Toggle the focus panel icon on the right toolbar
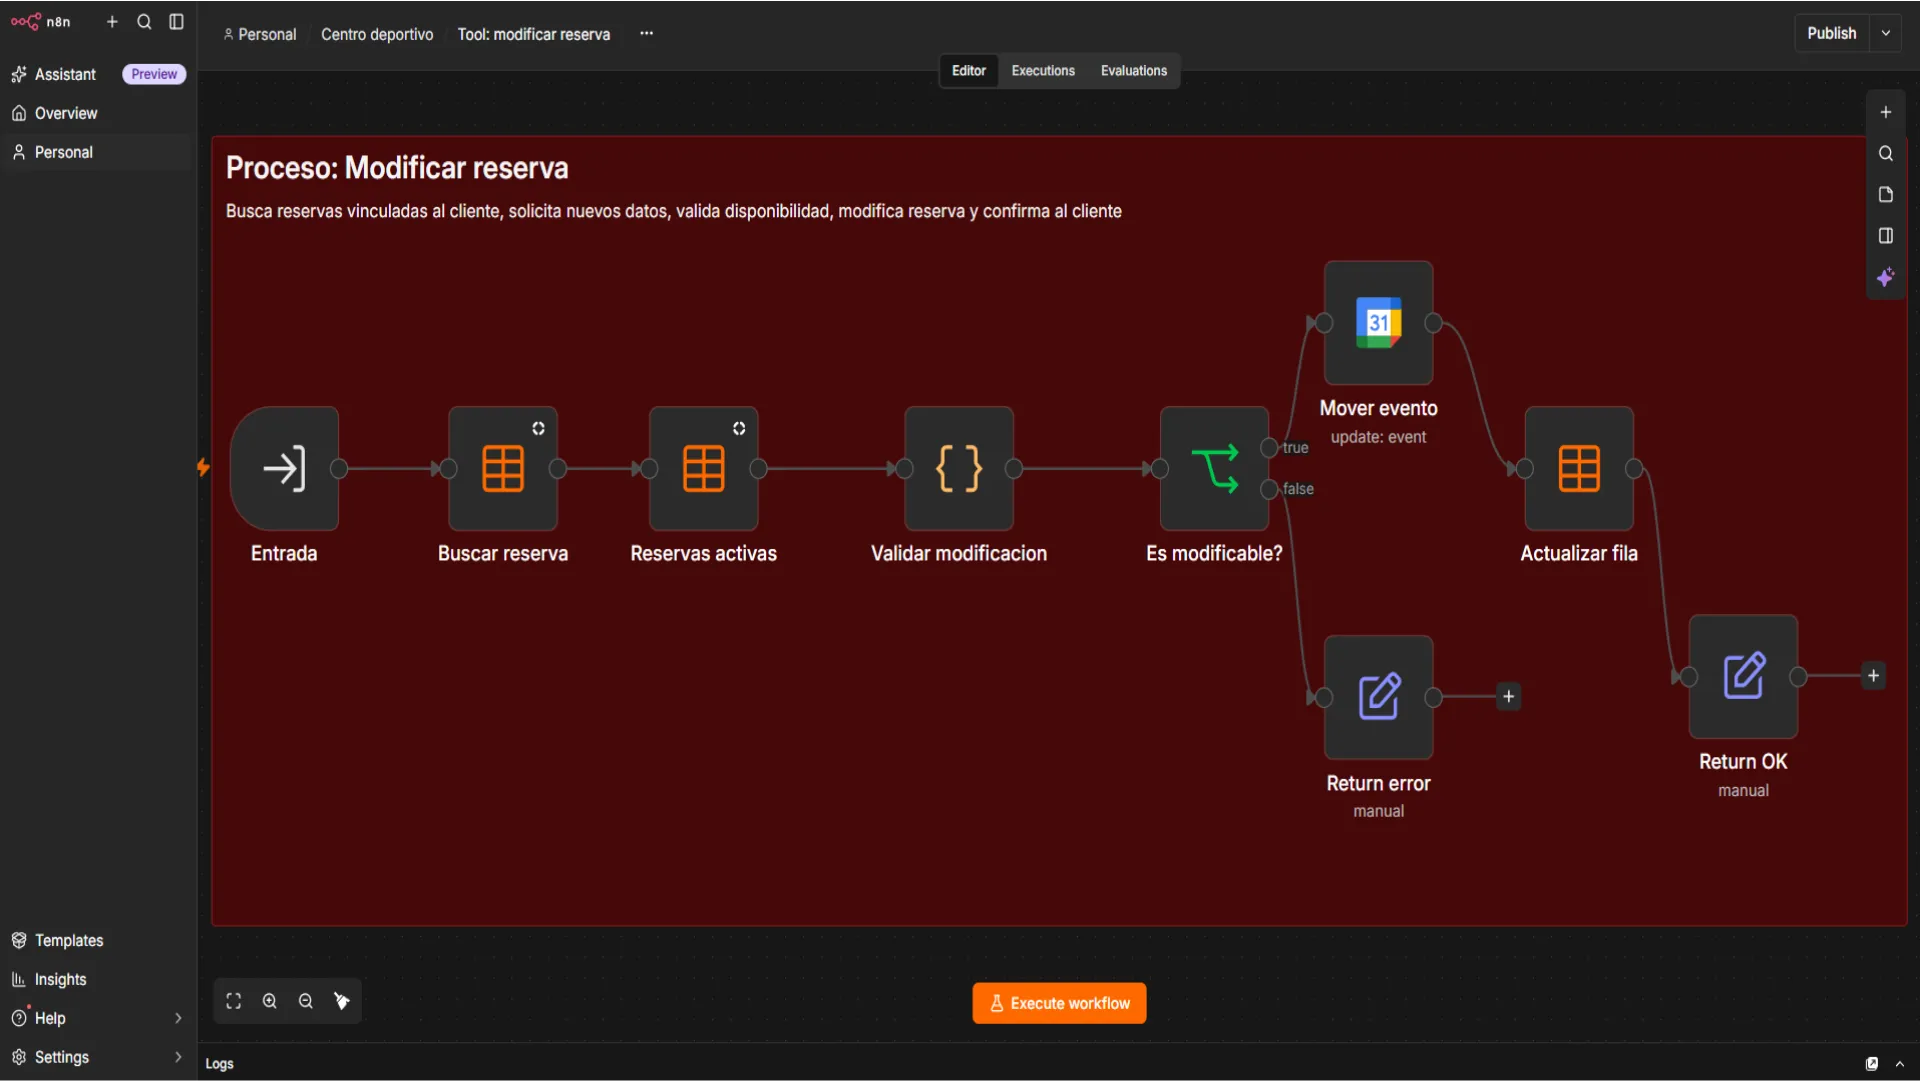1920x1081 pixels. click(1886, 235)
